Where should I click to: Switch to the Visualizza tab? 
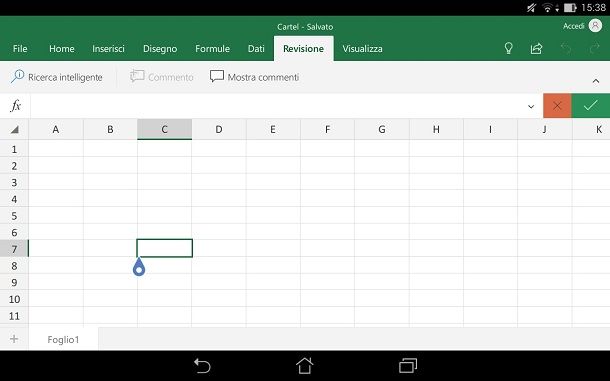point(362,49)
